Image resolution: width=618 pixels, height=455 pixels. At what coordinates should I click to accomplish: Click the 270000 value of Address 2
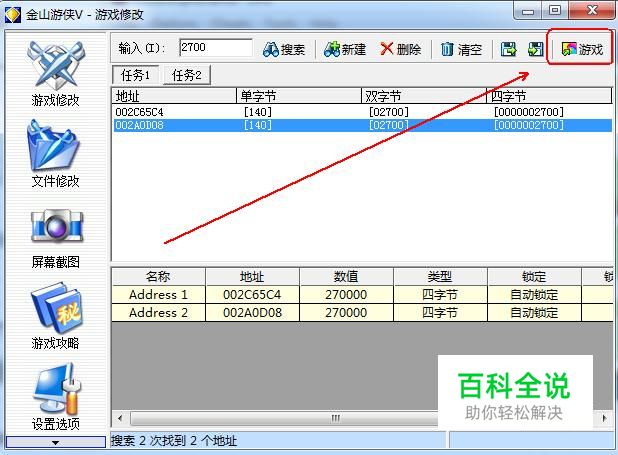346,313
